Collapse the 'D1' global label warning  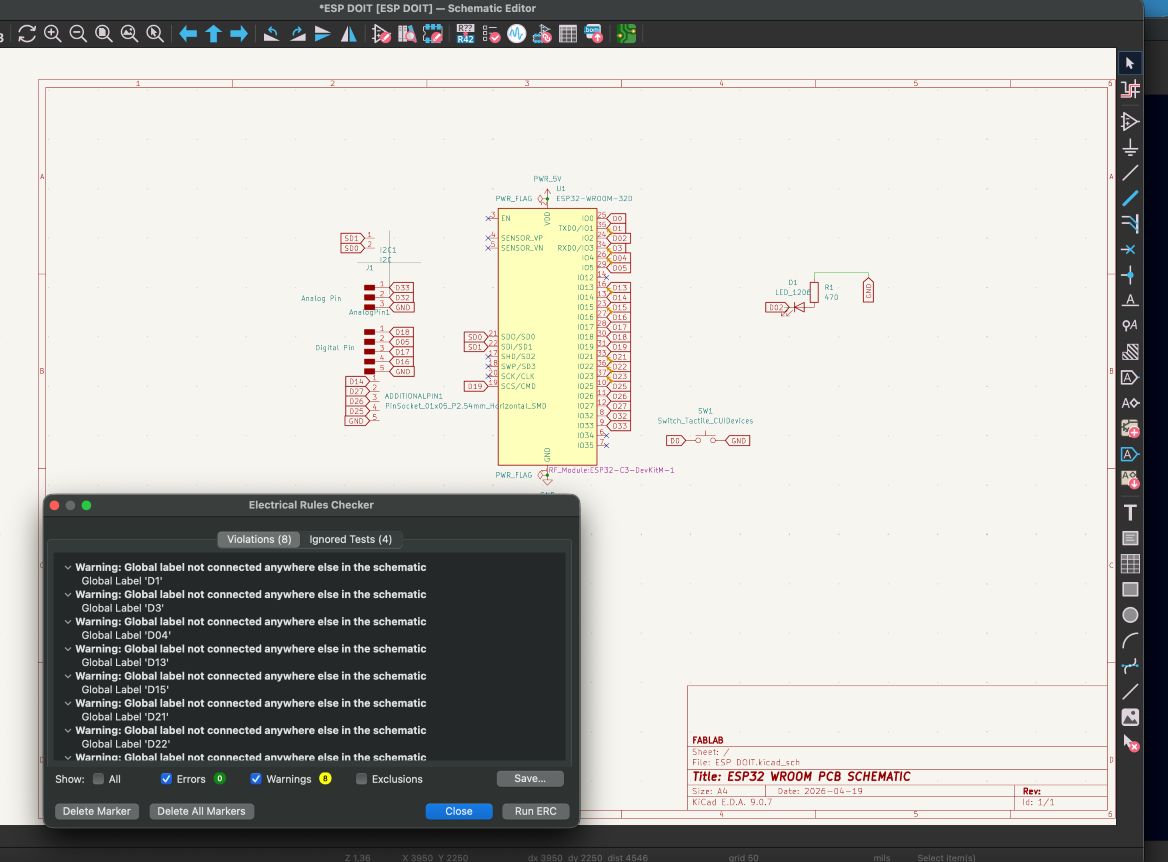(x=68, y=567)
